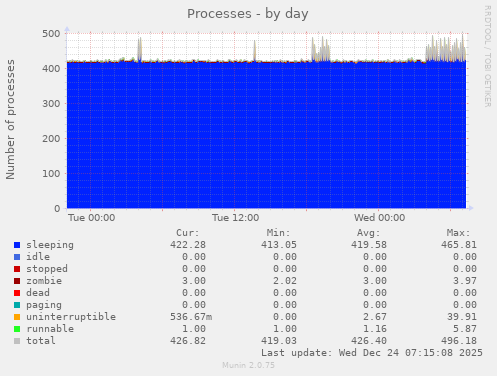Click the idle legend color swatch
Image resolution: width=497 pixels, height=376 pixels.
pos(17,257)
